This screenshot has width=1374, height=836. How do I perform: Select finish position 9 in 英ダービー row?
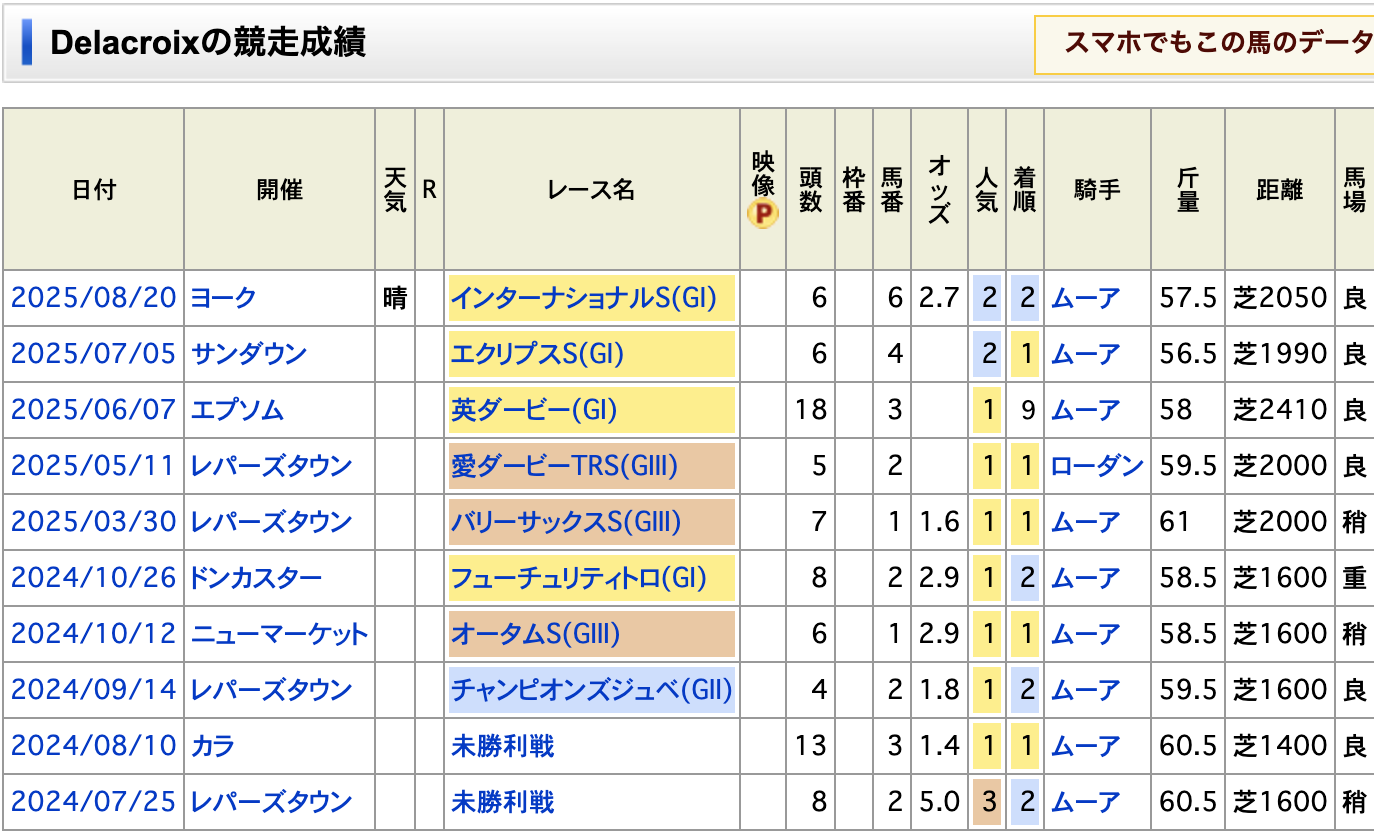point(1025,410)
